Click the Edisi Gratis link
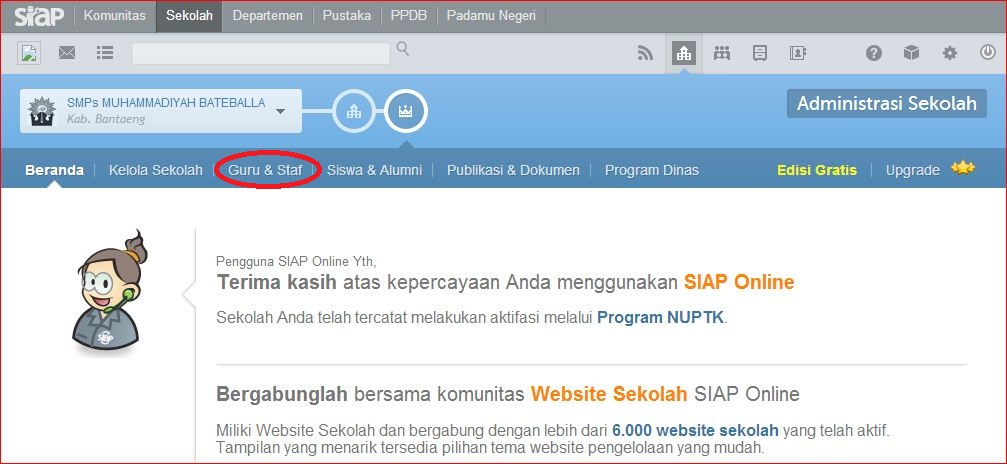The height and width of the screenshot is (464, 1007). [x=817, y=170]
